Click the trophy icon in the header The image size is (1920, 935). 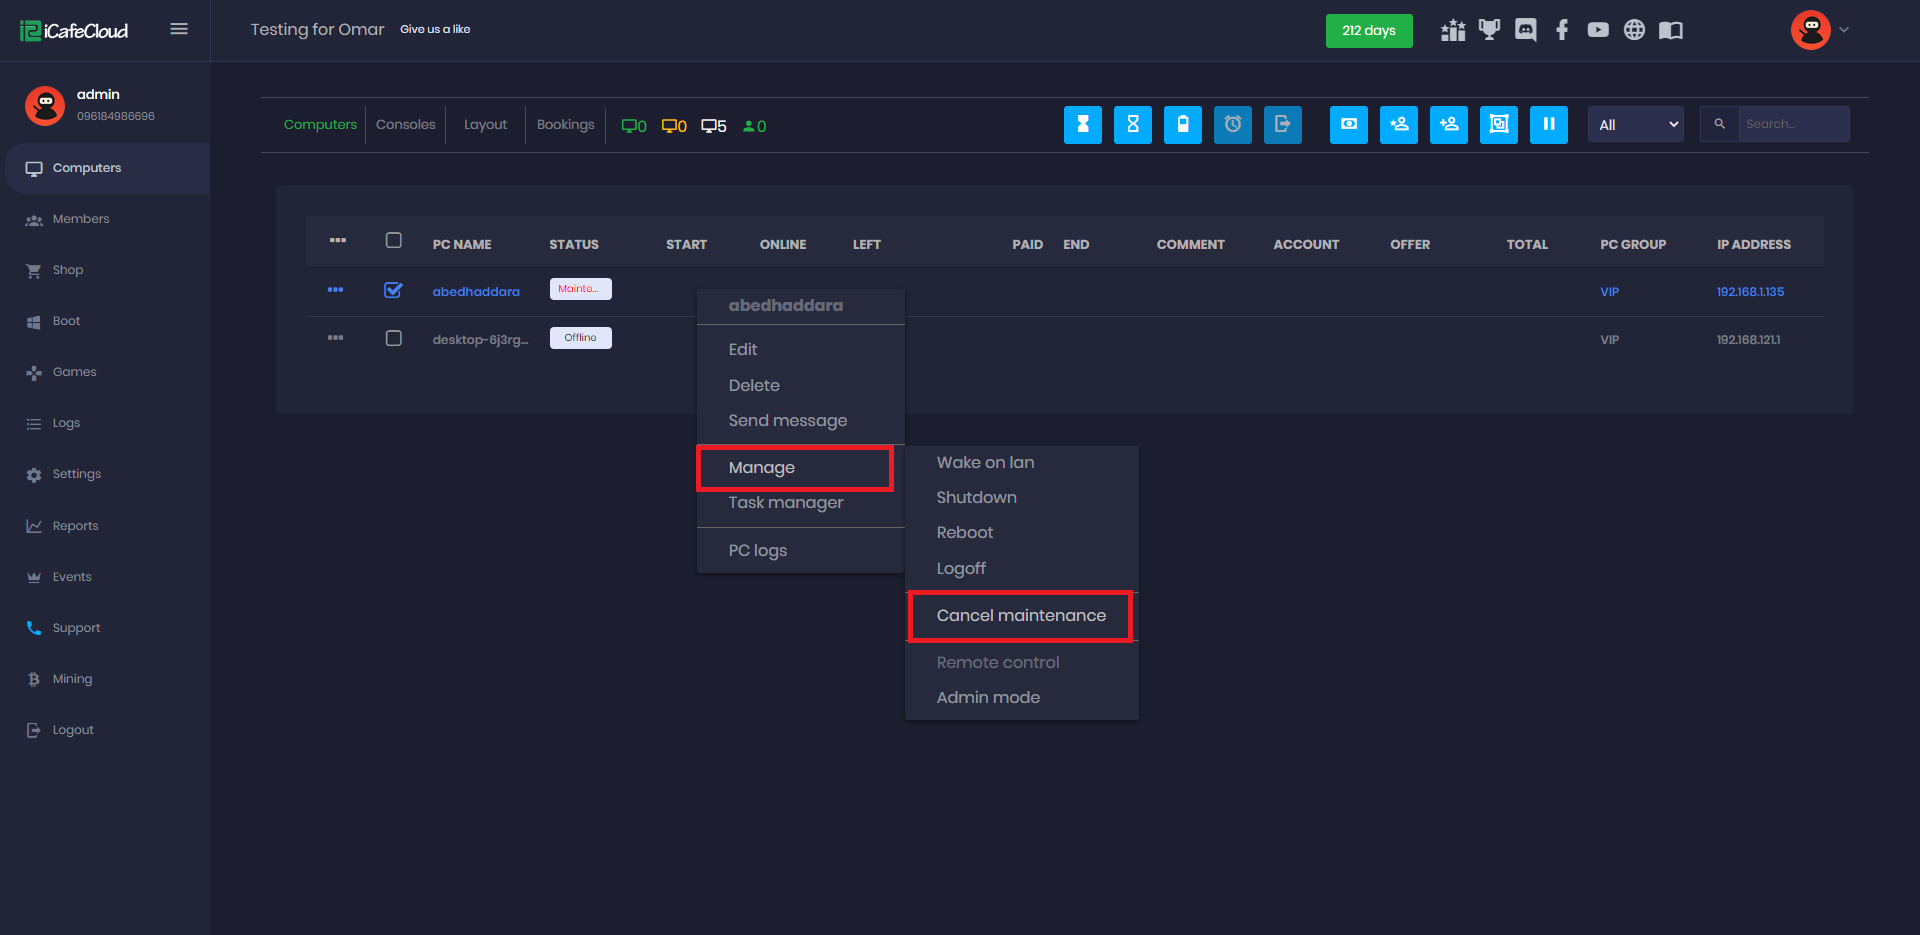[x=1489, y=30]
